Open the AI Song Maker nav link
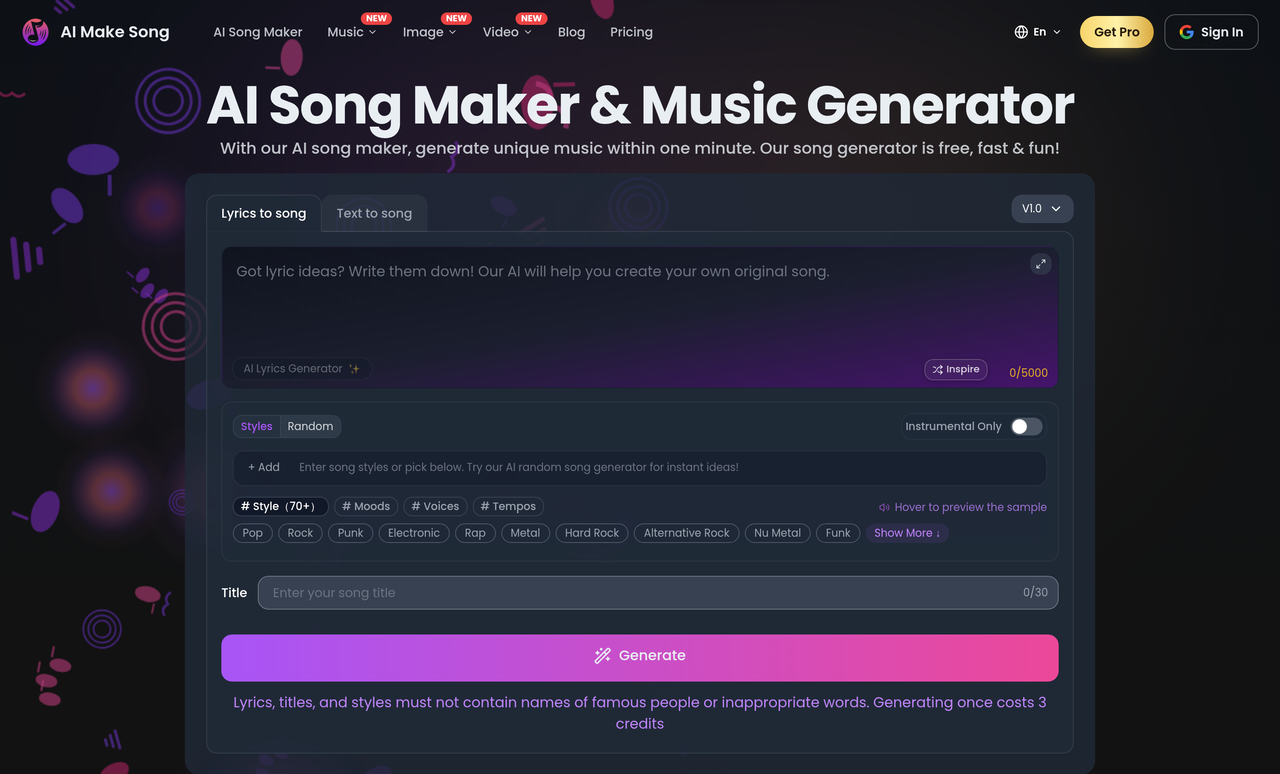The image size is (1280, 774). (x=258, y=32)
